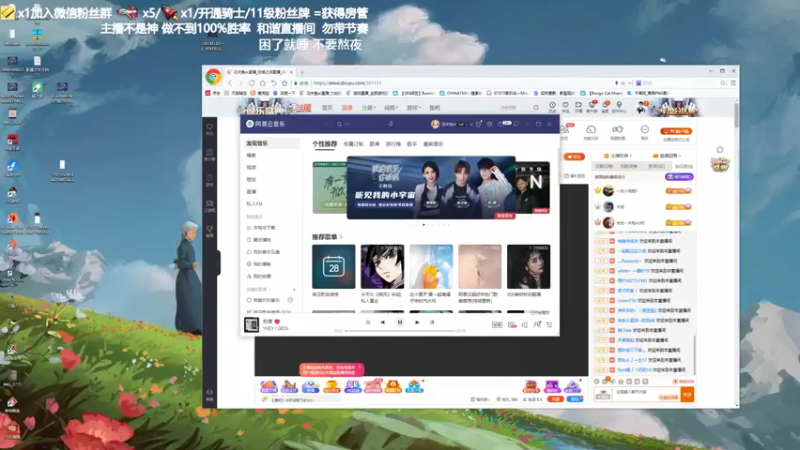Bookmark page with star icon in browser
The width and height of the screenshot is (800, 450).
pos(285,83)
